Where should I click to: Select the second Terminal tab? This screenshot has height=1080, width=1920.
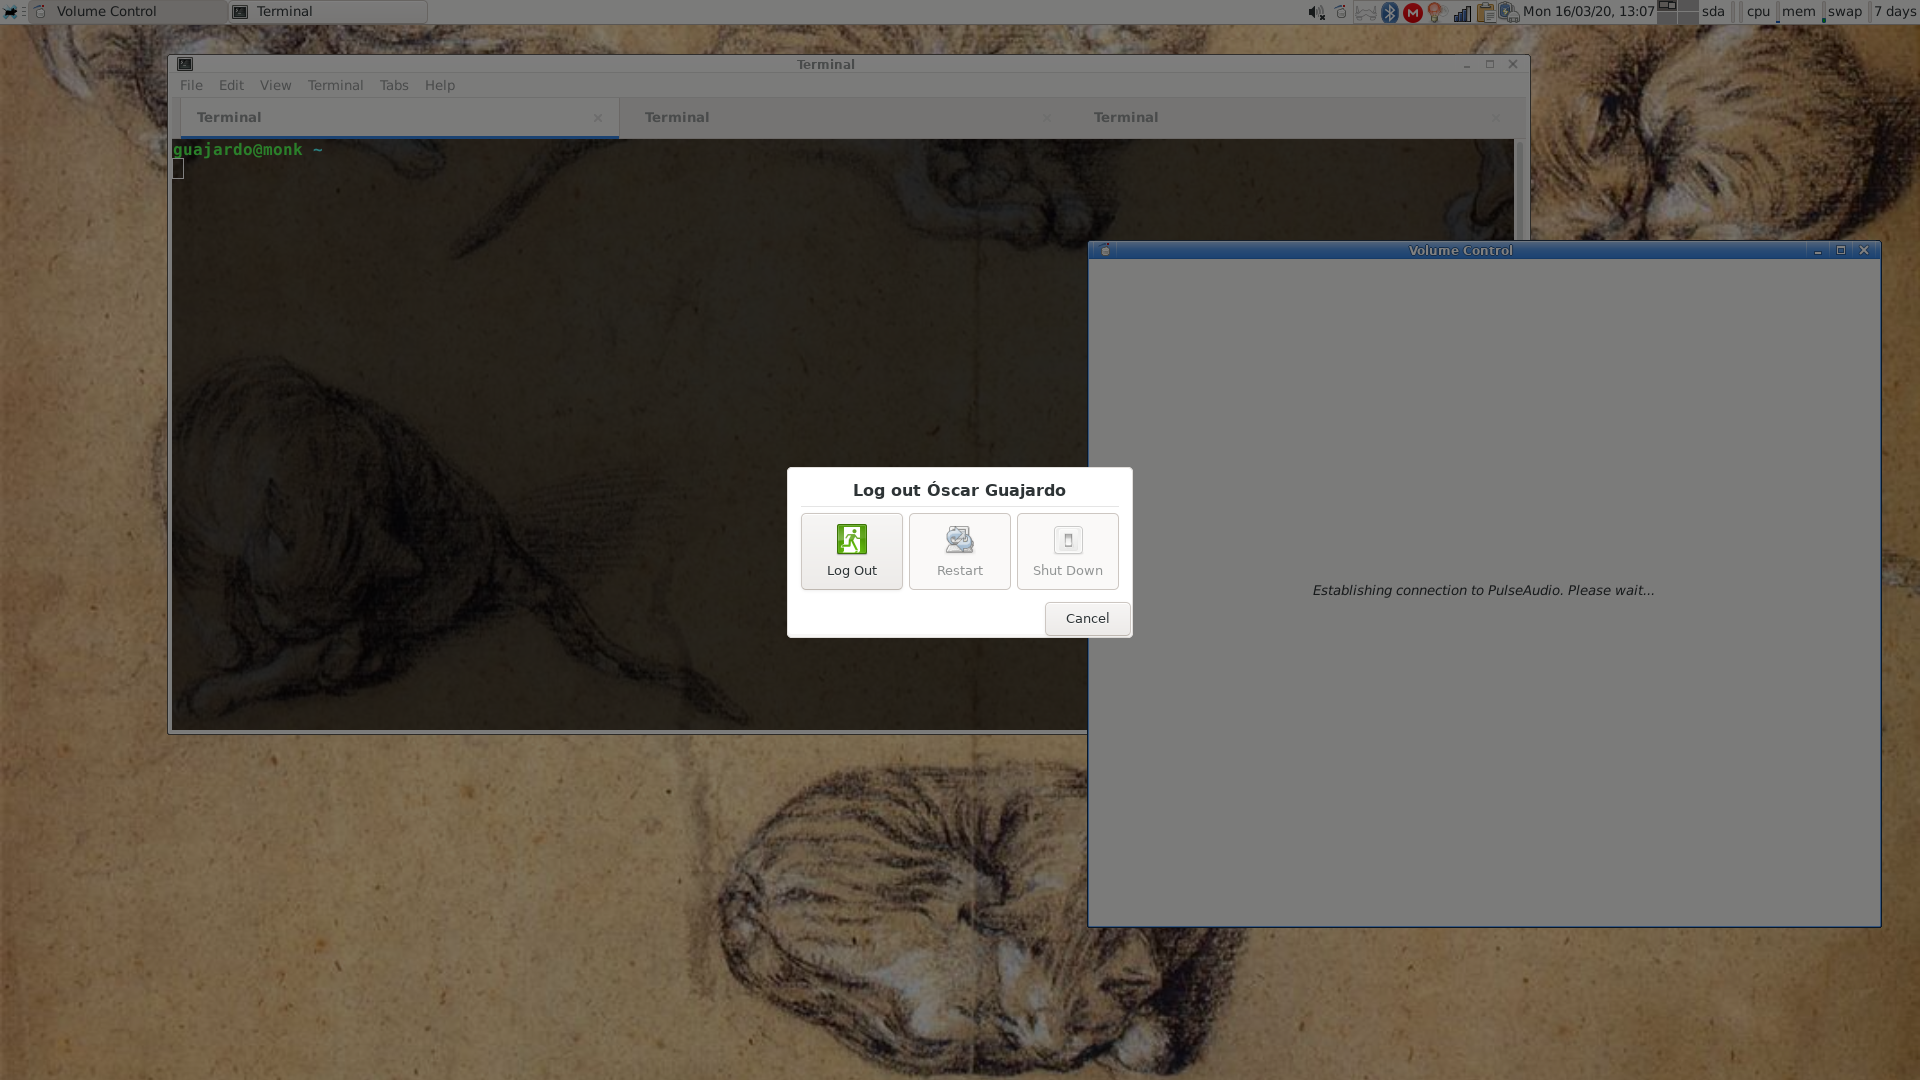pyautogui.click(x=843, y=117)
